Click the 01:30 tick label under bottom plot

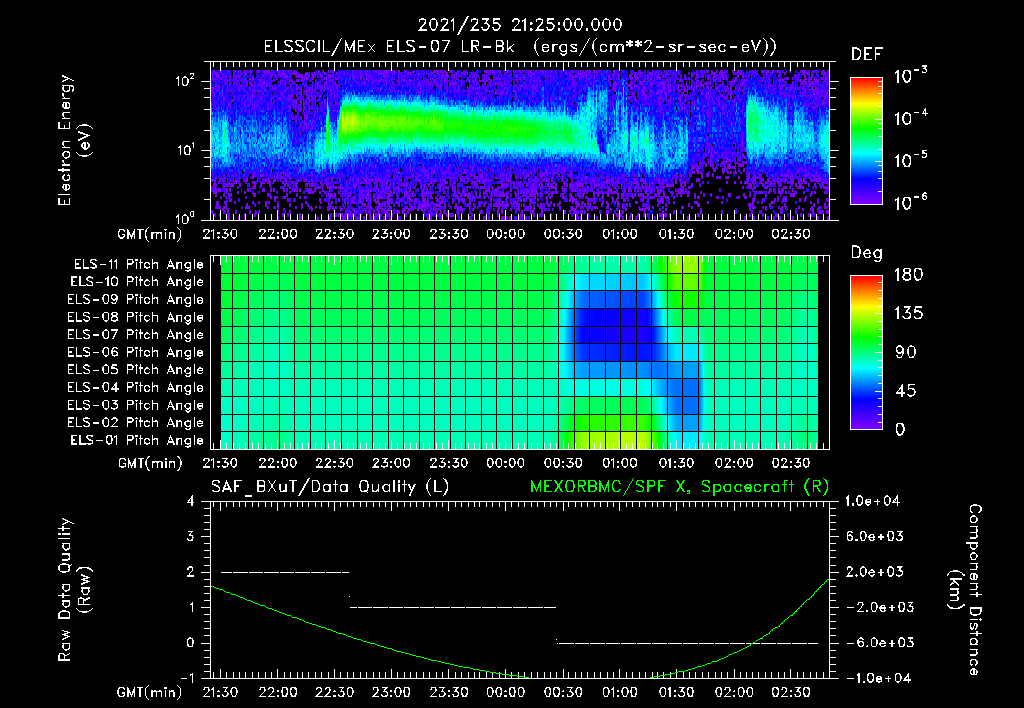tap(677, 692)
